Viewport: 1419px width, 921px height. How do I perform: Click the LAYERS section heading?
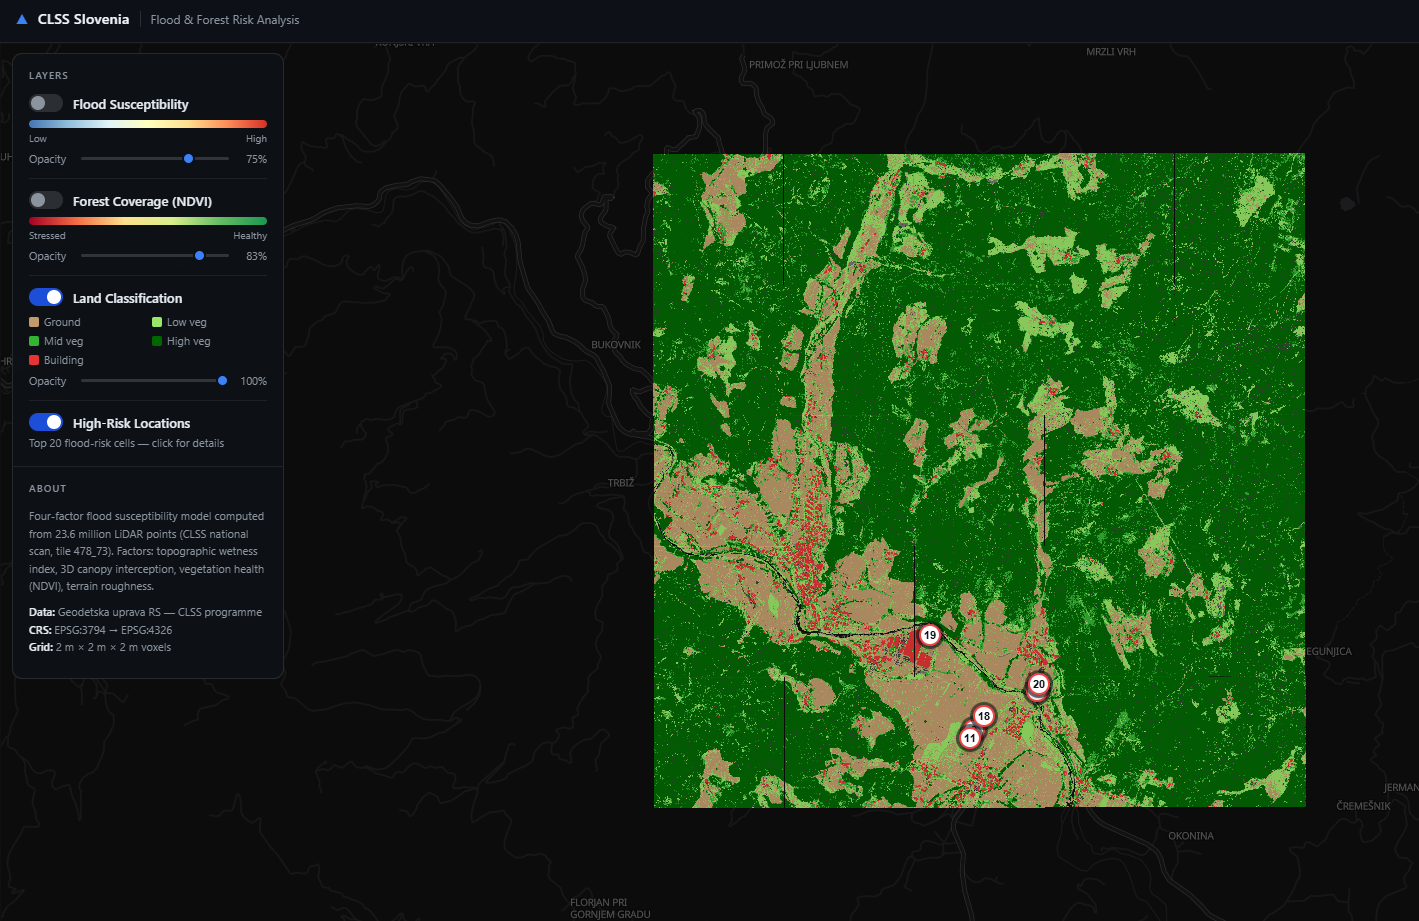click(48, 76)
